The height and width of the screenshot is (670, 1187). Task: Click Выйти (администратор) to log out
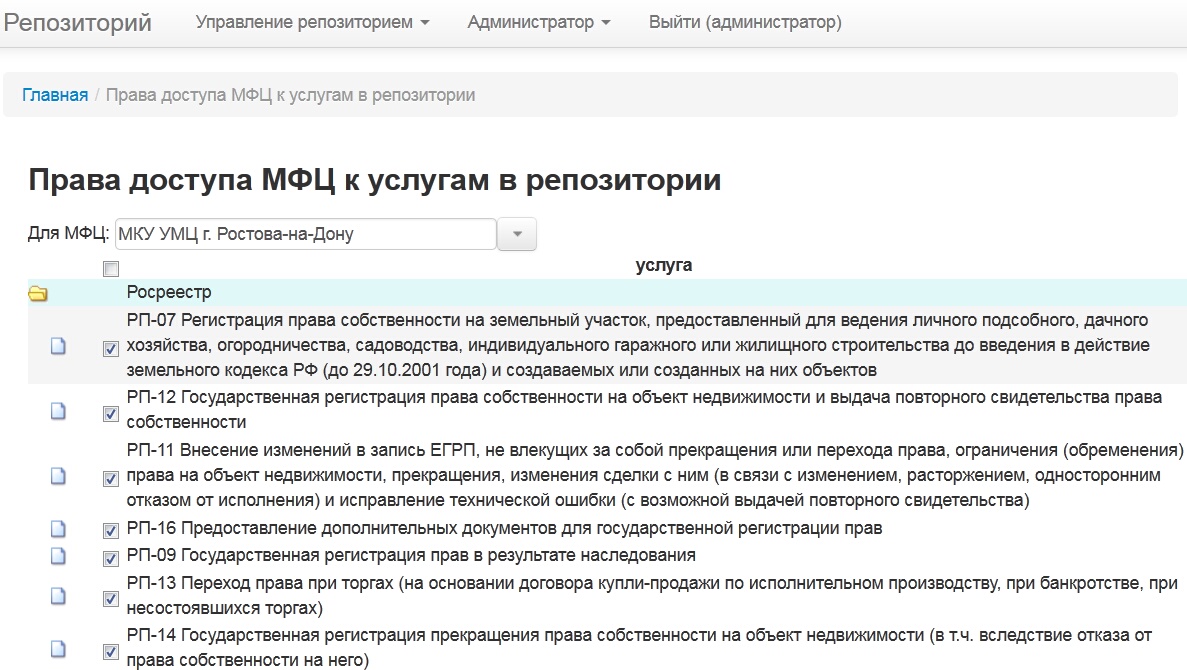click(745, 22)
